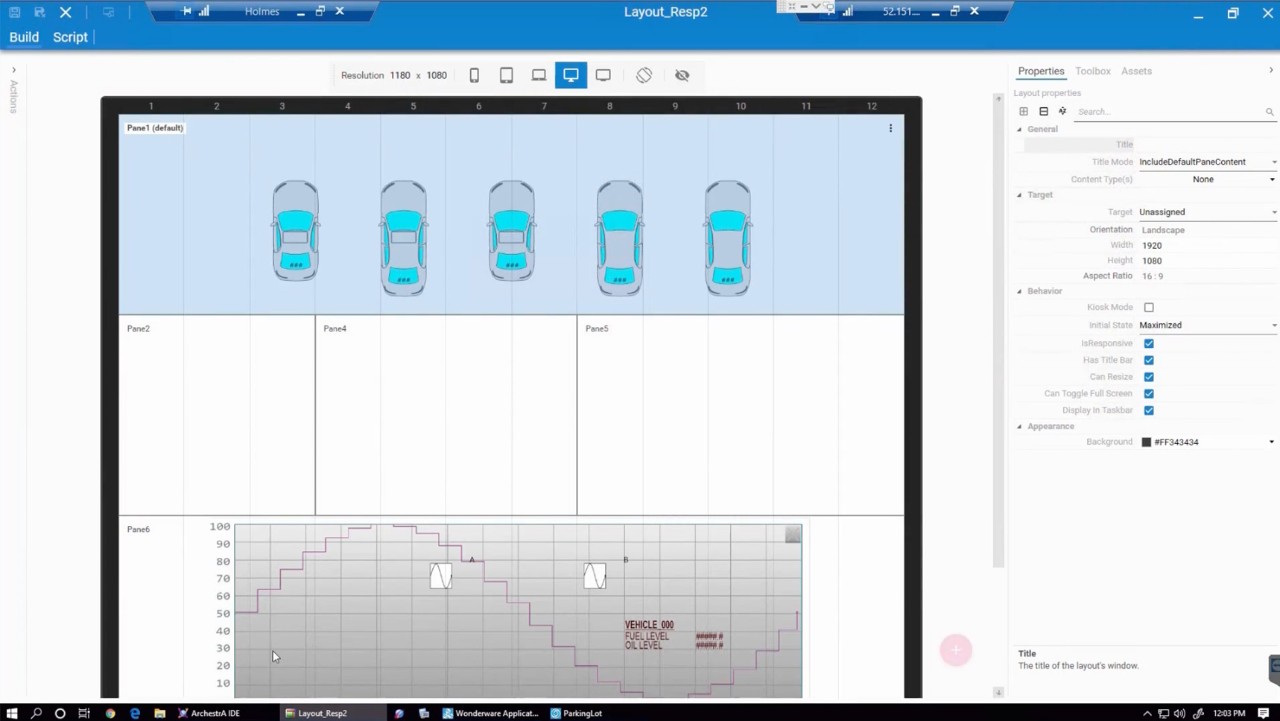Click the save icon in the title bar

[x=14, y=12]
